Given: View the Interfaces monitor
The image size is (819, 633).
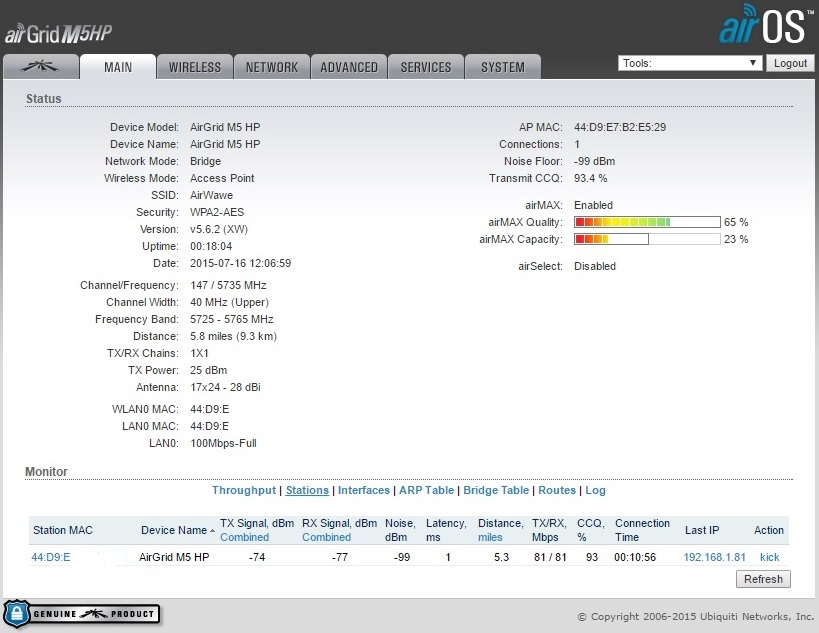Looking at the screenshot, I should 364,490.
